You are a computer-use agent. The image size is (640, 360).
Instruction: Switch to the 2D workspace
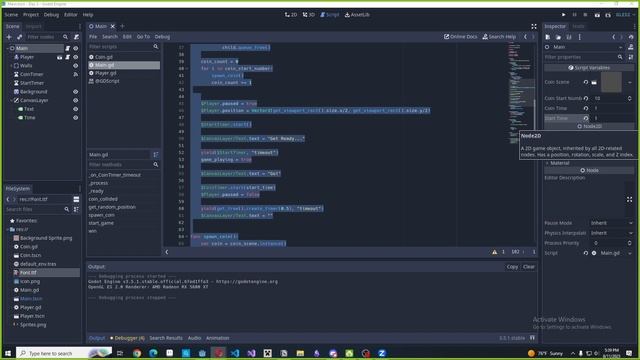coord(291,15)
